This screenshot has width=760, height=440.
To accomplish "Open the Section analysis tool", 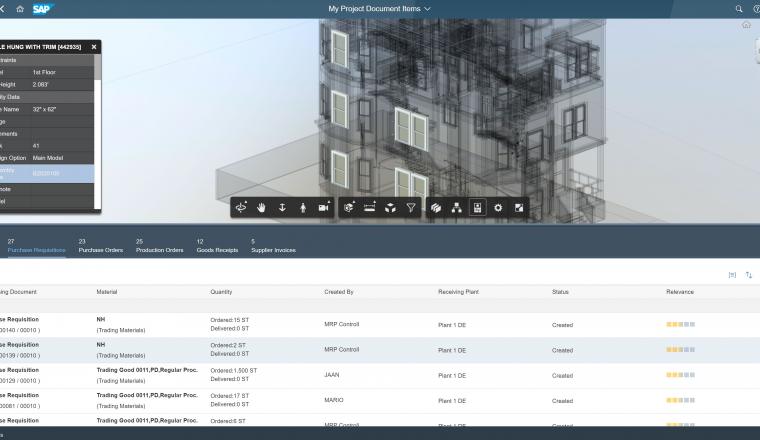I will click(x=349, y=208).
